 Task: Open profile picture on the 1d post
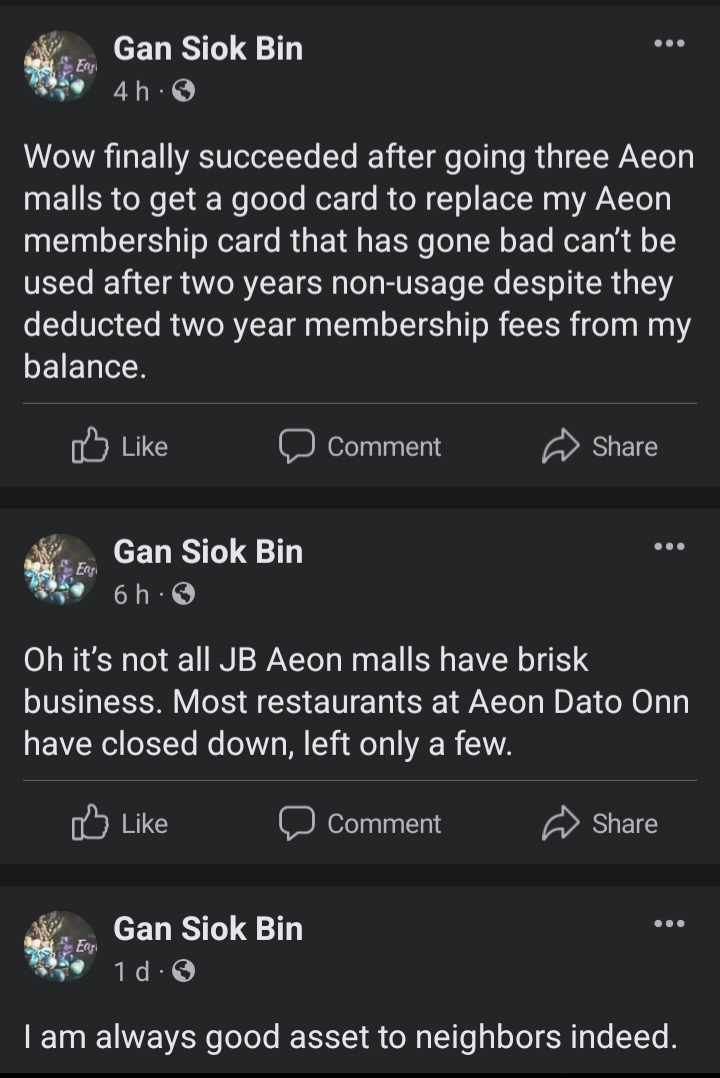(60, 947)
